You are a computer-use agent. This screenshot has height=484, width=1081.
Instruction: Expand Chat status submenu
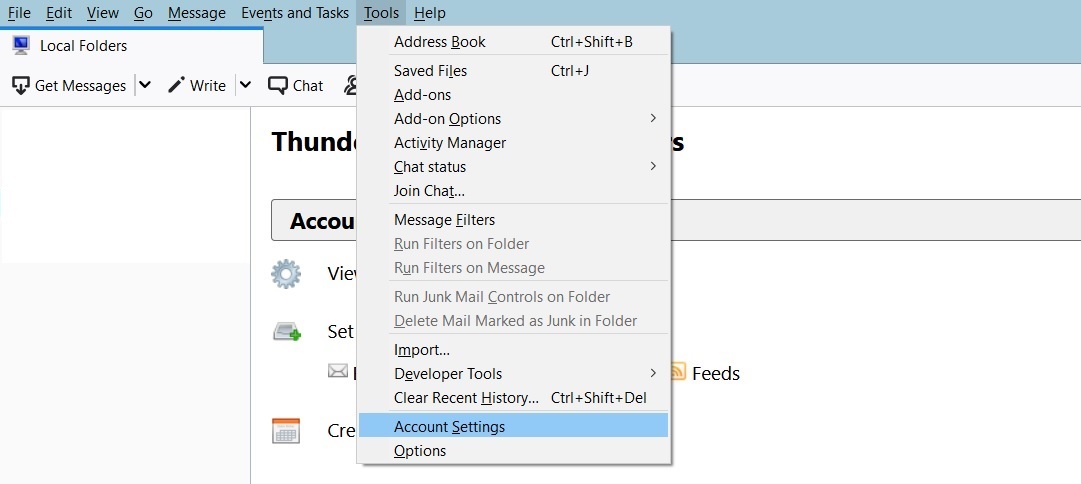point(653,166)
